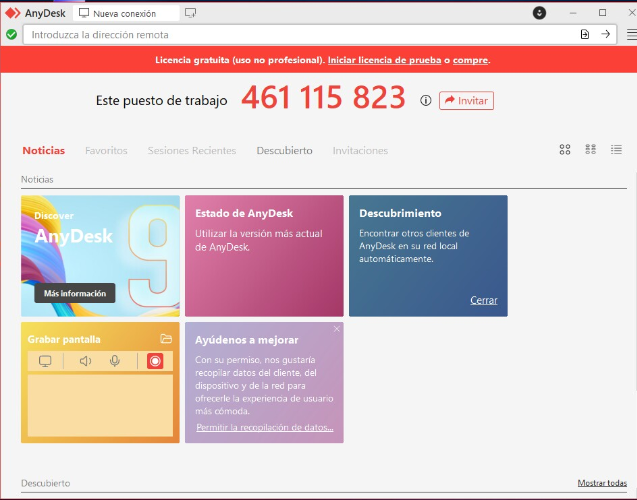Switch to large tiles view

click(565, 150)
